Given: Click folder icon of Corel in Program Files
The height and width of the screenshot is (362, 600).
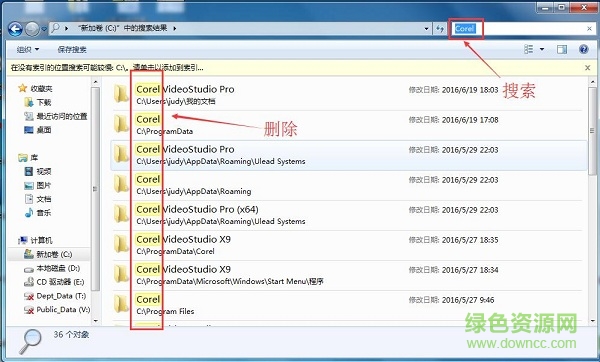Looking at the screenshot, I should click(121, 304).
